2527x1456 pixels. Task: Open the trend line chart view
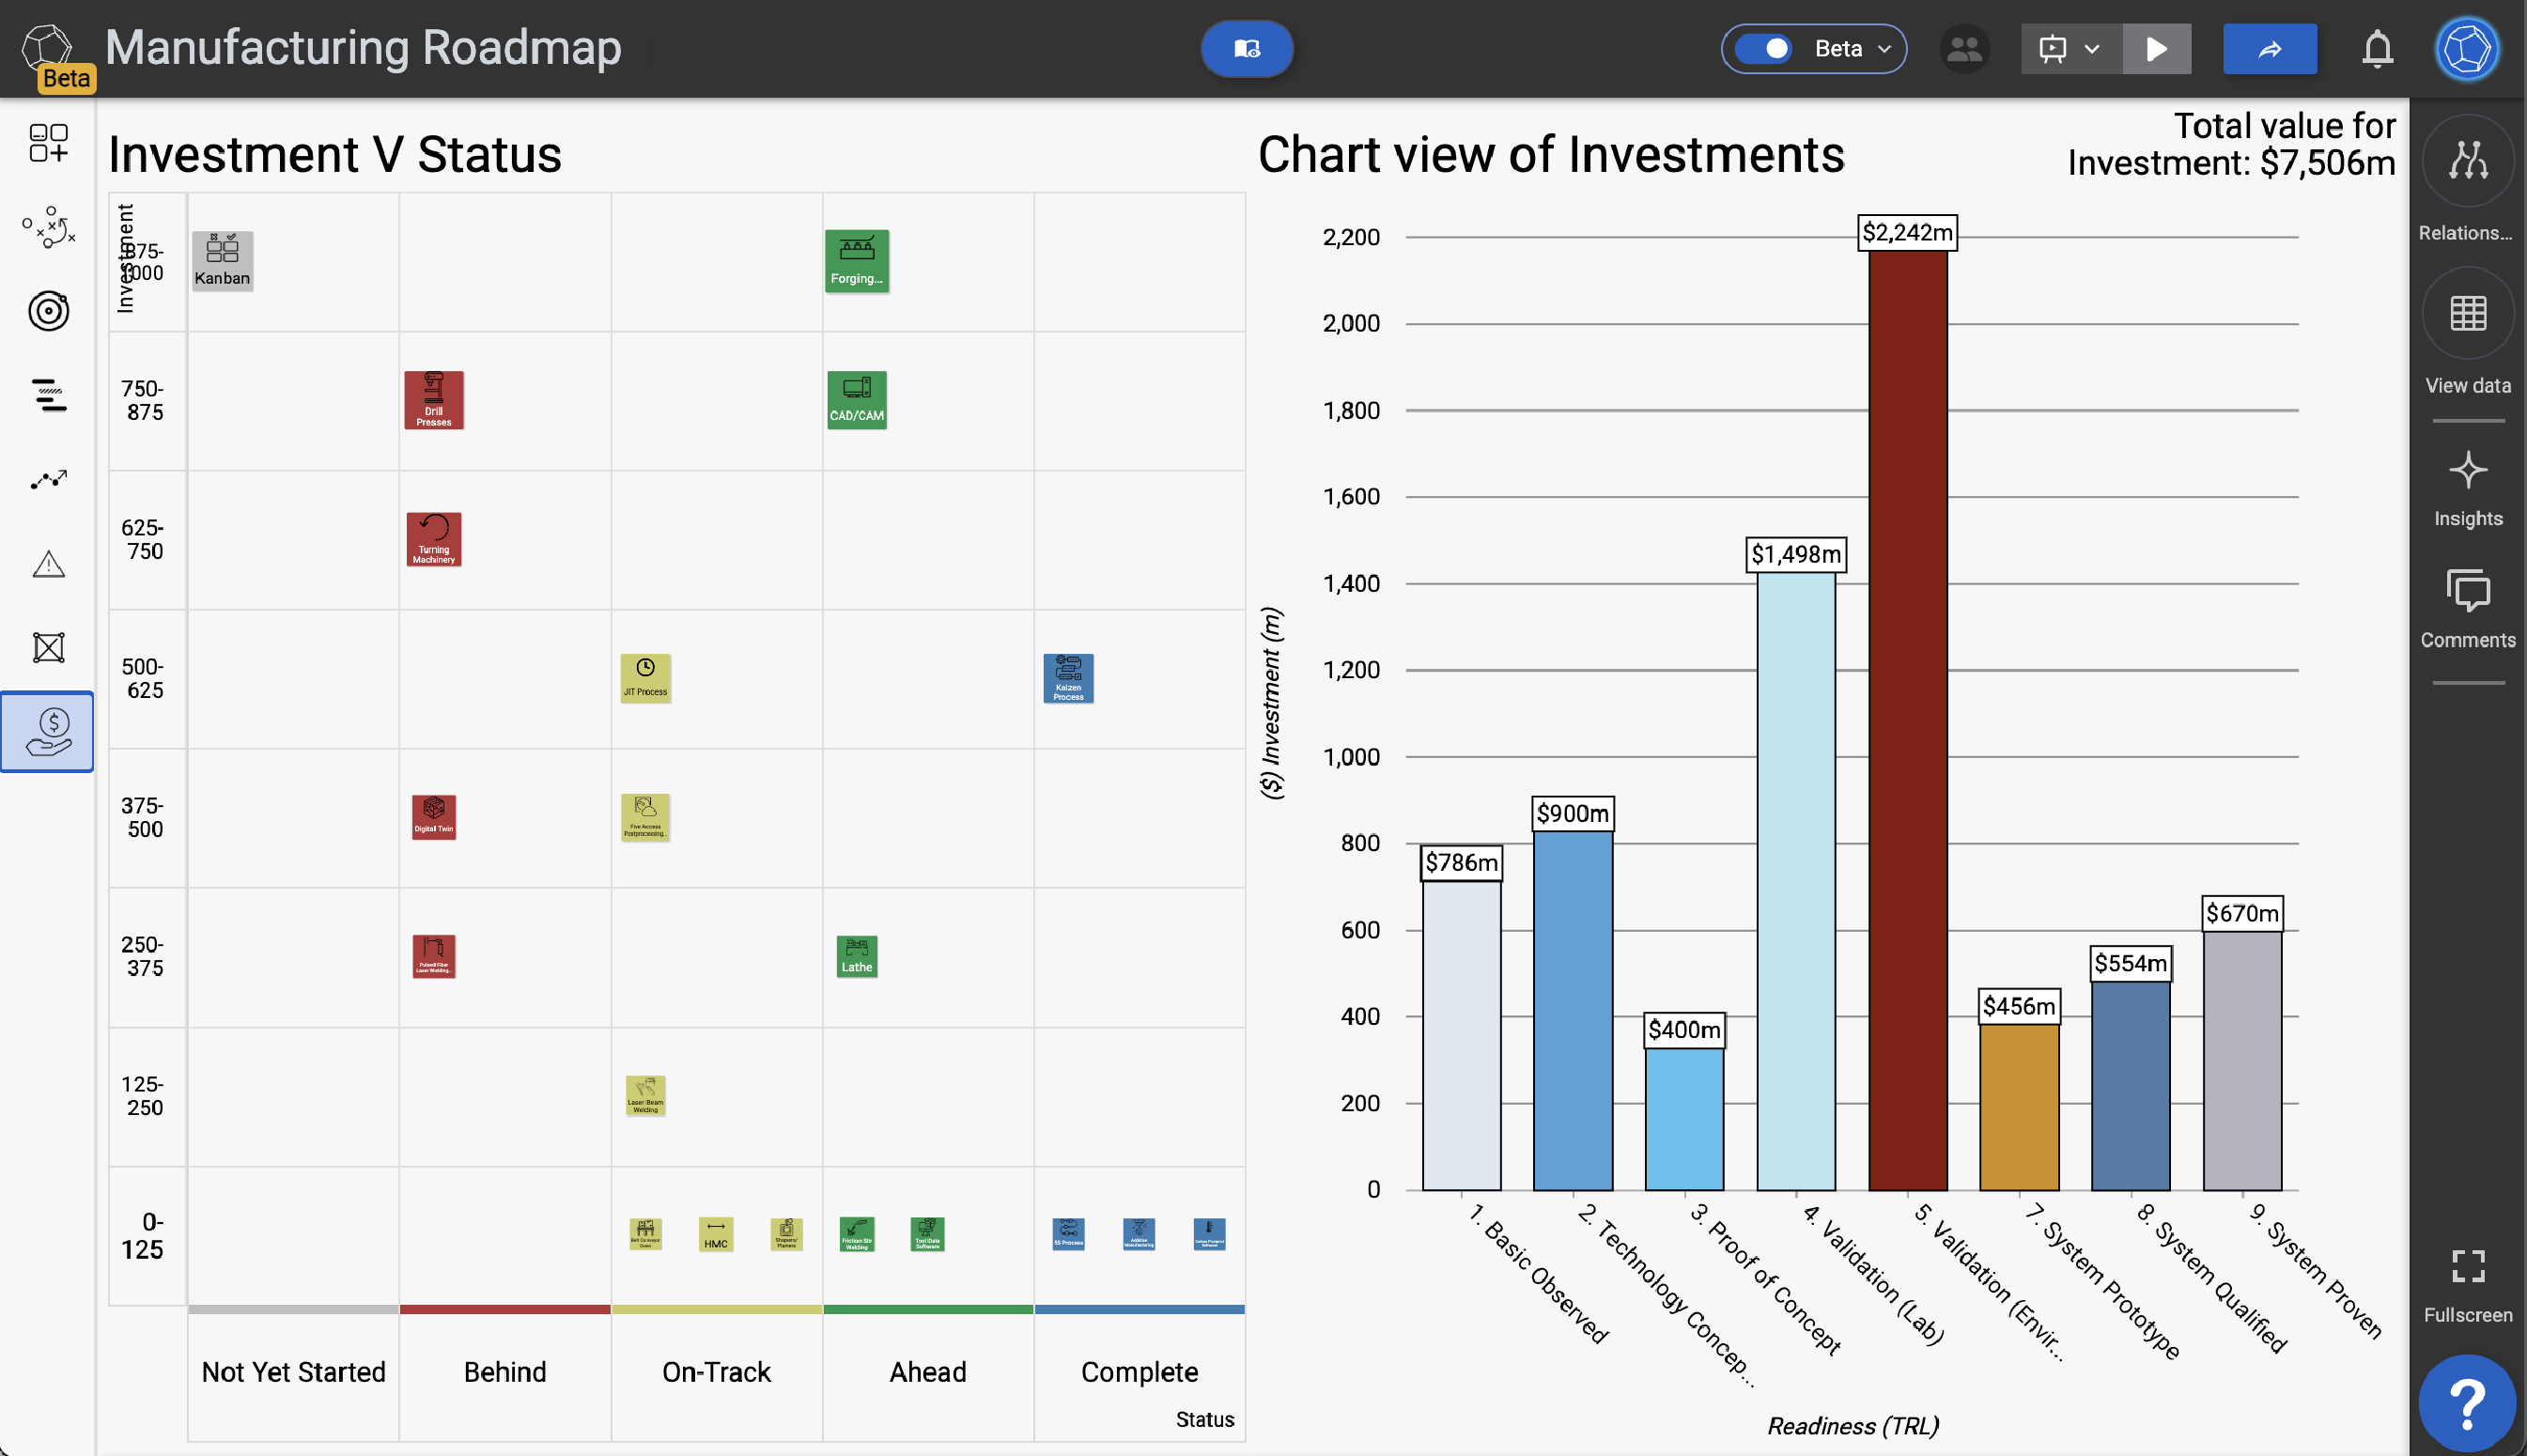pos(47,479)
